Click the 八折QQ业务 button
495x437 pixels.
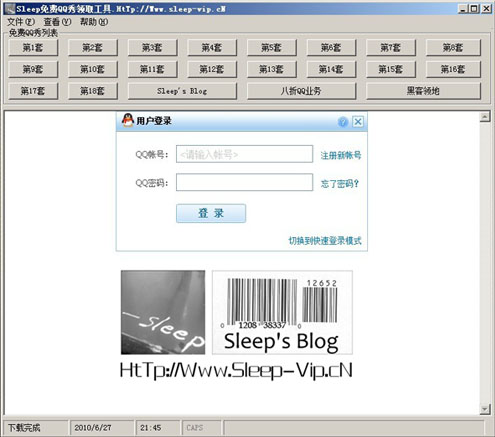click(301, 91)
